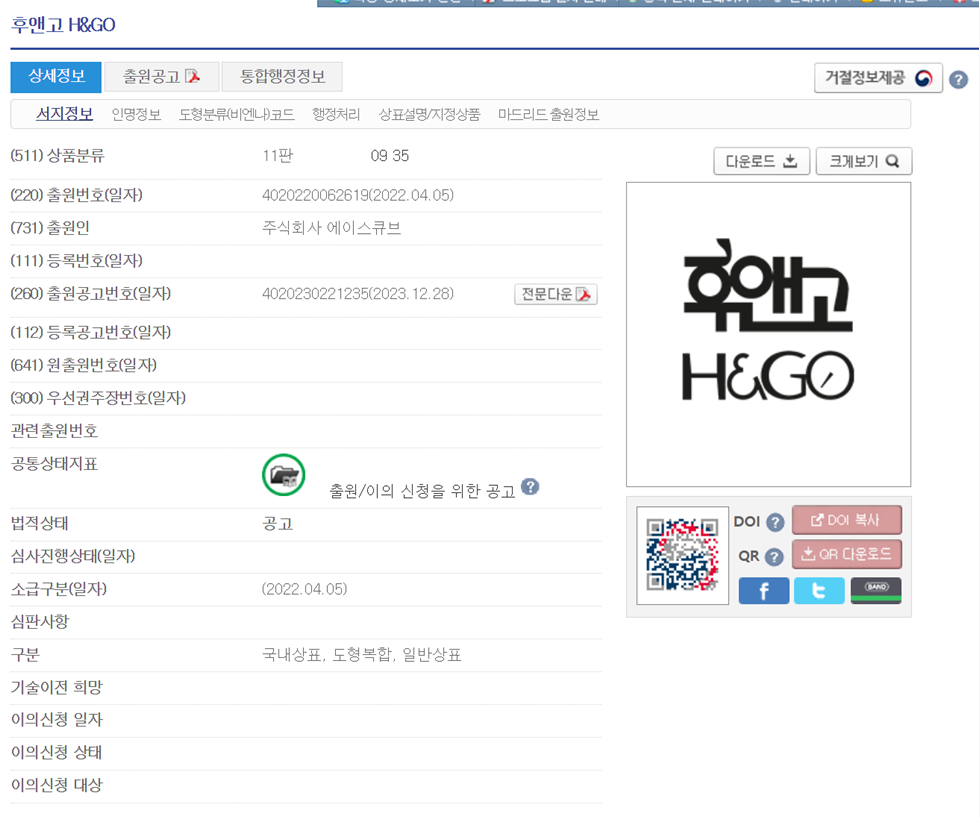Select 마드리드 출원정보 sub-tab
The width and height of the screenshot is (980, 817).
(548, 114)
